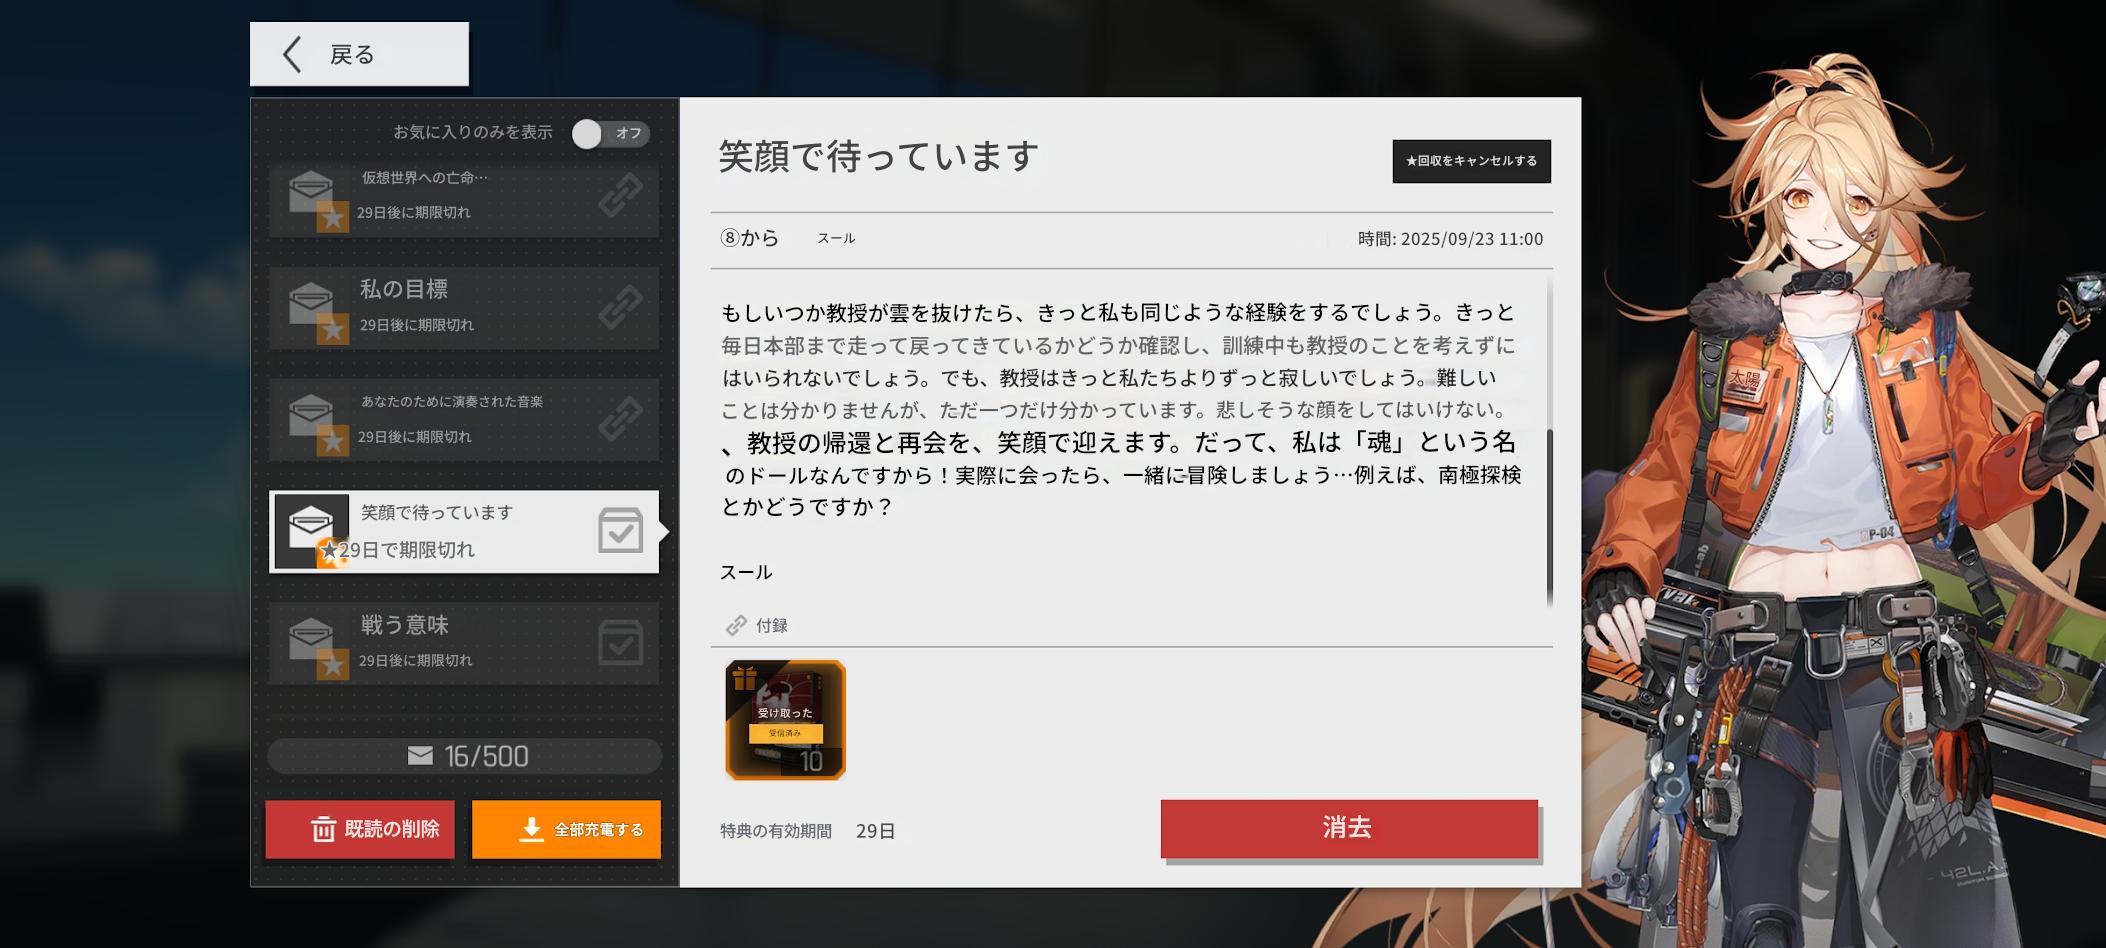Click the 16/500 mail count bar

tap(464, 756)
